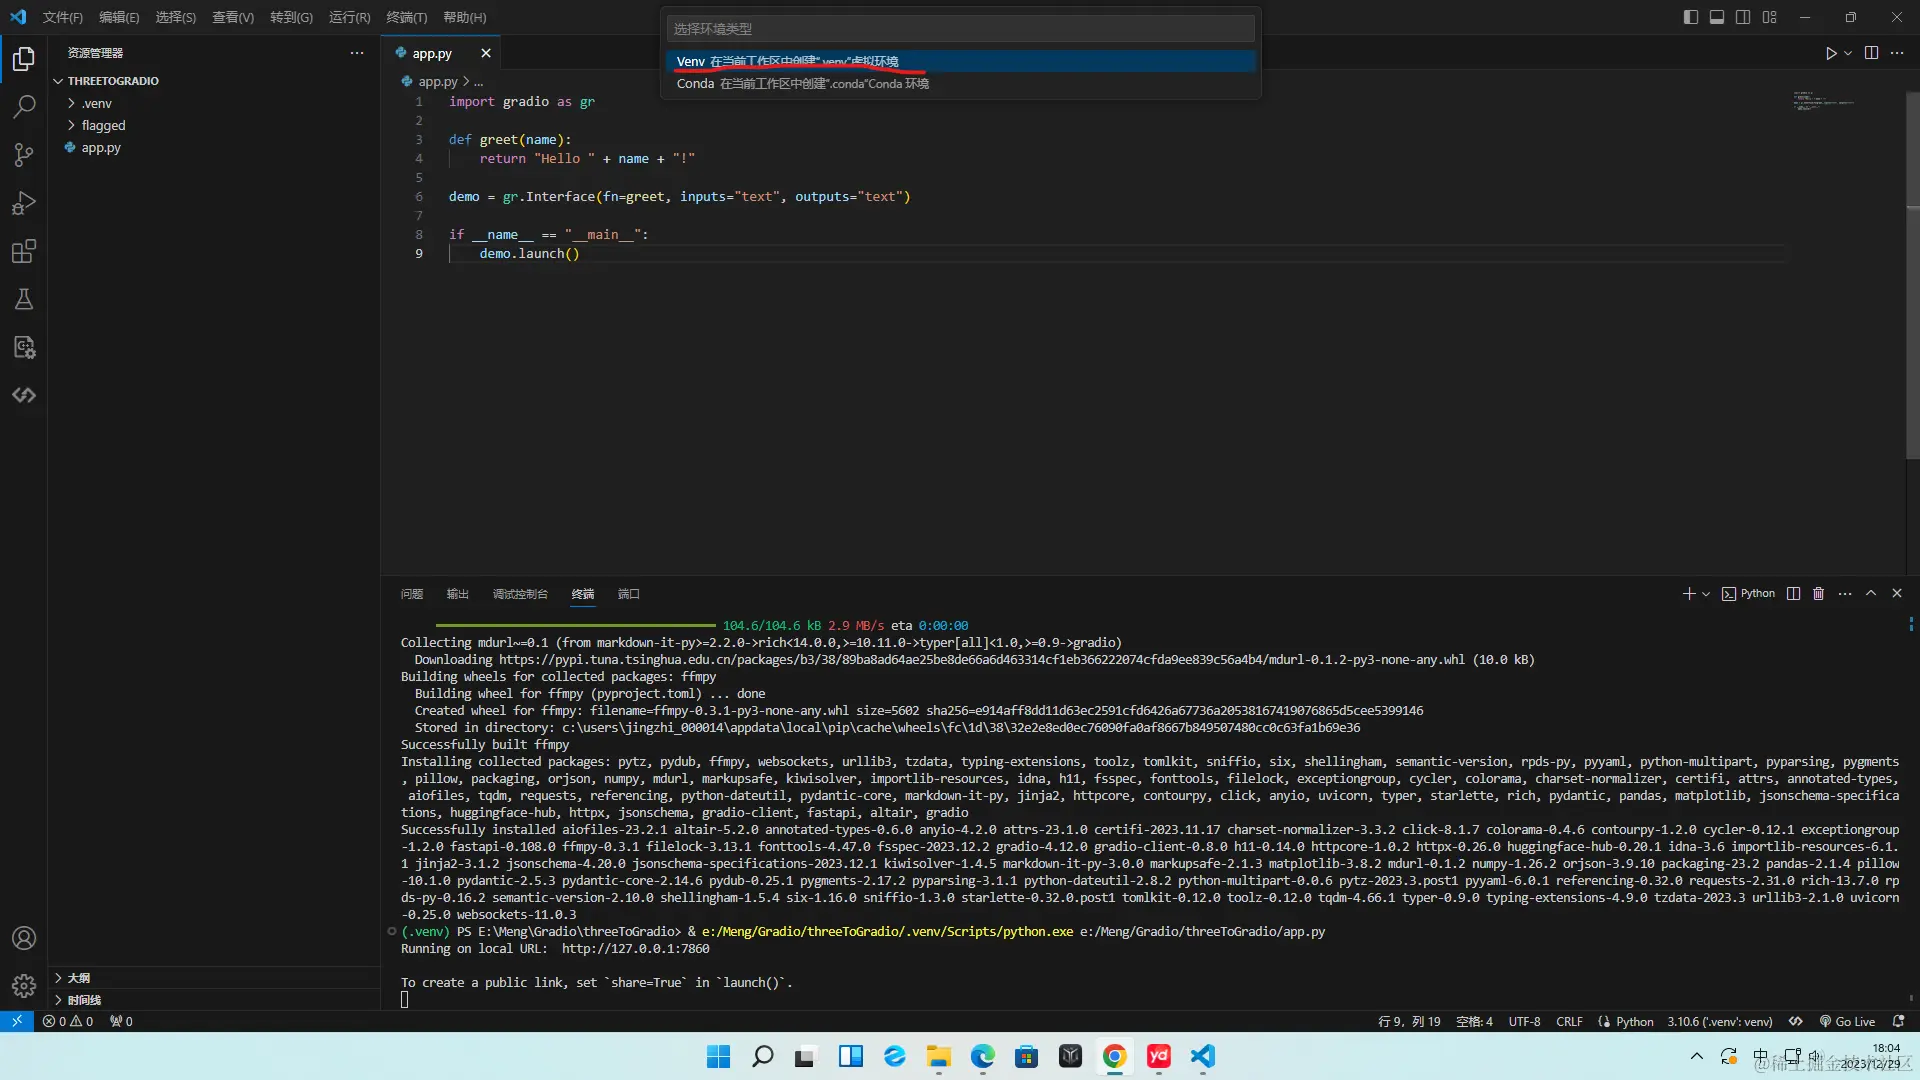Expand the flagged folder

pyautogui.click(x=103, y=125)
